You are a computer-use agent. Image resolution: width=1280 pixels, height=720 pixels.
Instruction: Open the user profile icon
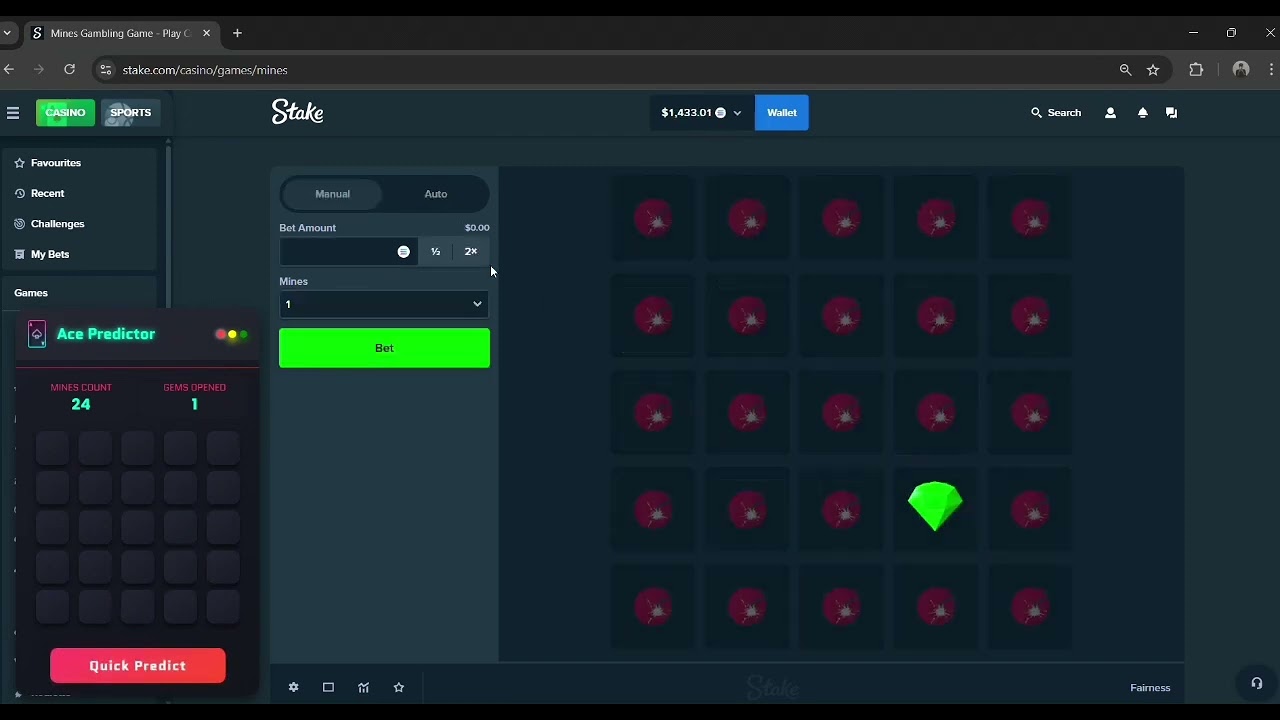1110,113
